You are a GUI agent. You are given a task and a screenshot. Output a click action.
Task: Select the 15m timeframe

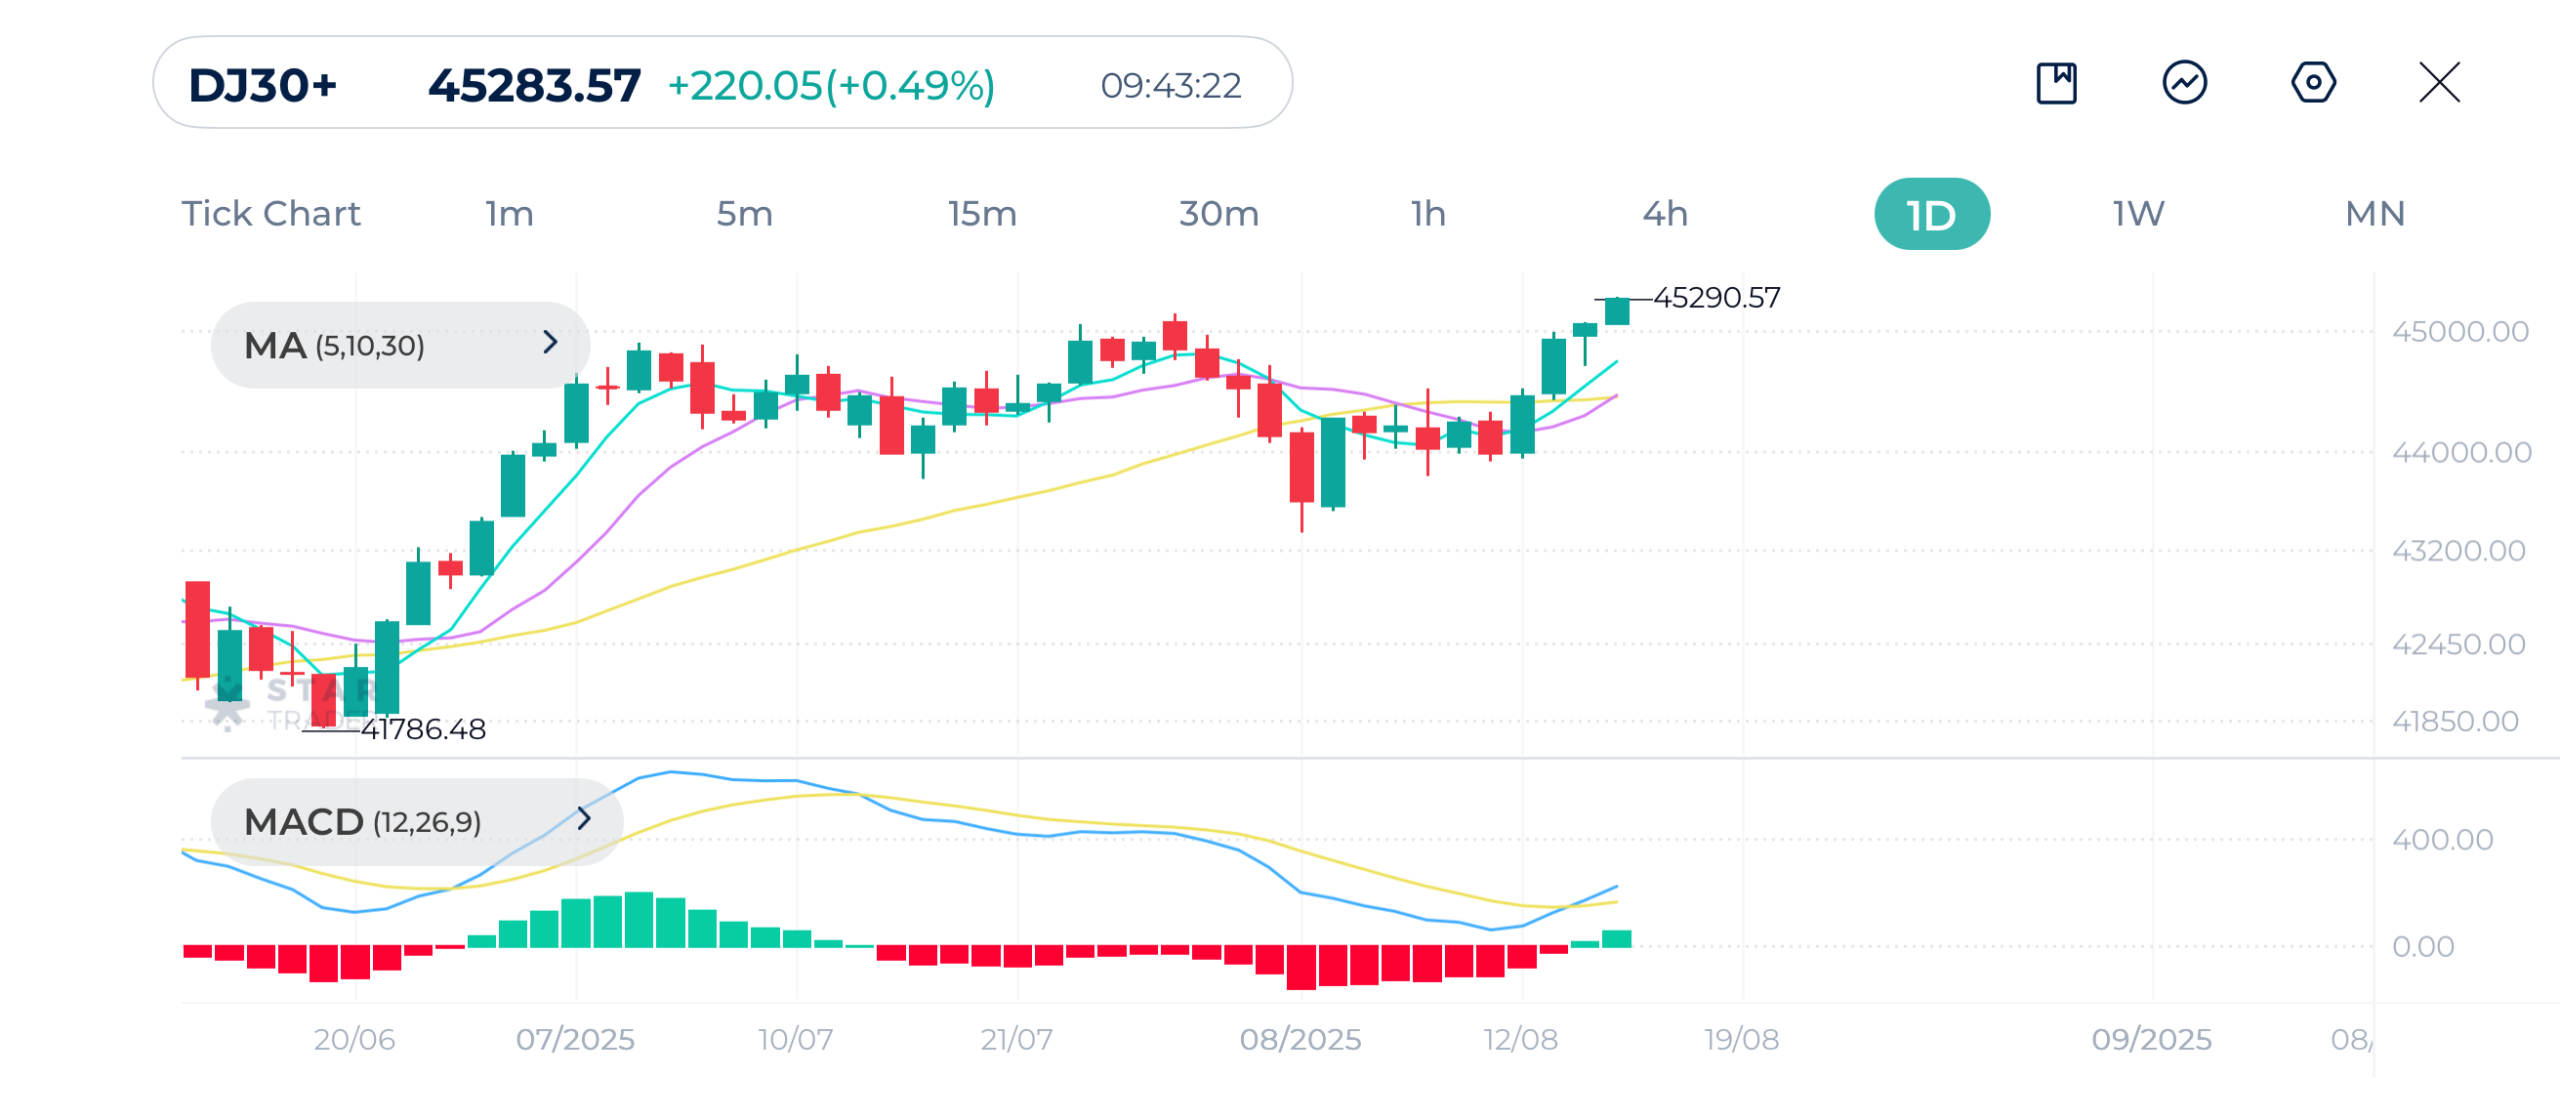(x=982, y=214)
